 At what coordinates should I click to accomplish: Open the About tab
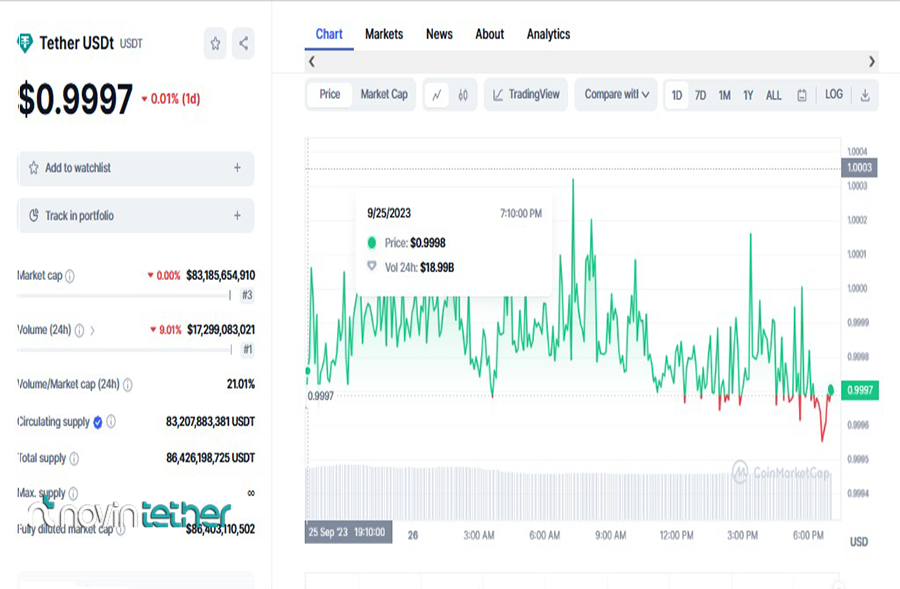click(x=490, y=34)
